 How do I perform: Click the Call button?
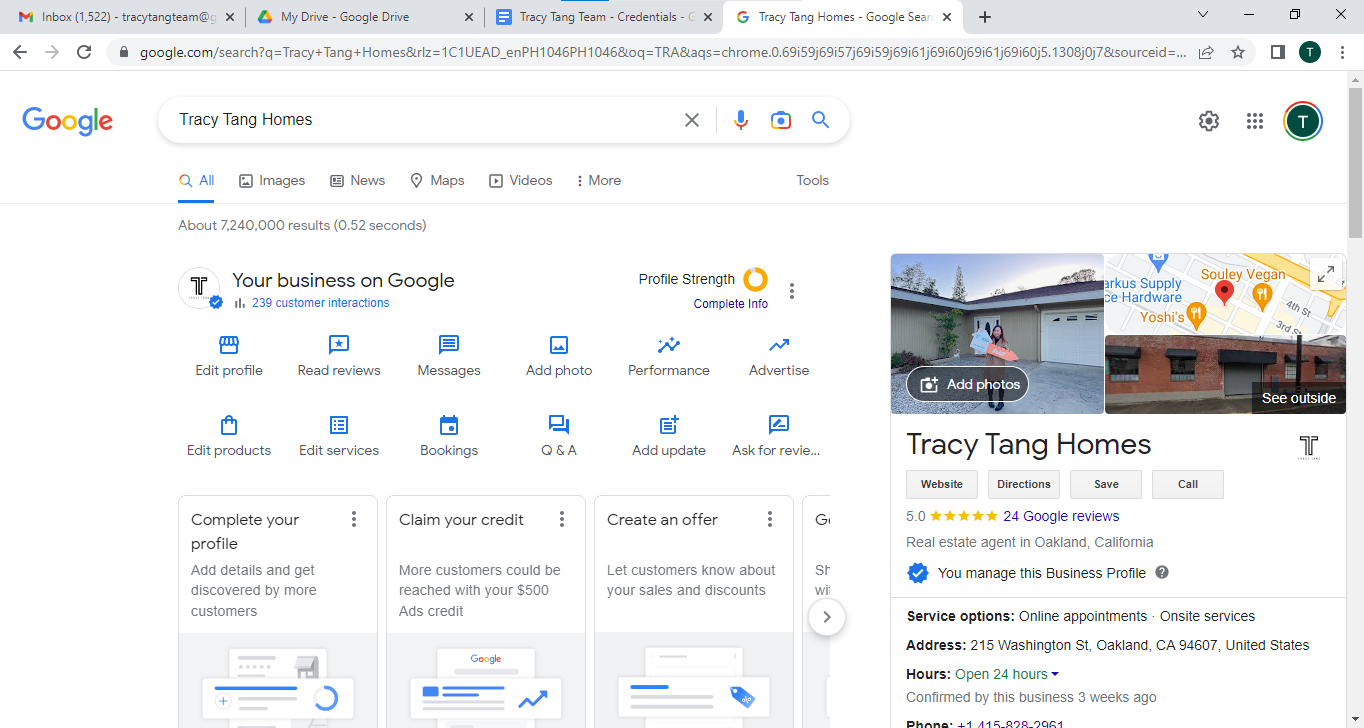(1188, 484)
